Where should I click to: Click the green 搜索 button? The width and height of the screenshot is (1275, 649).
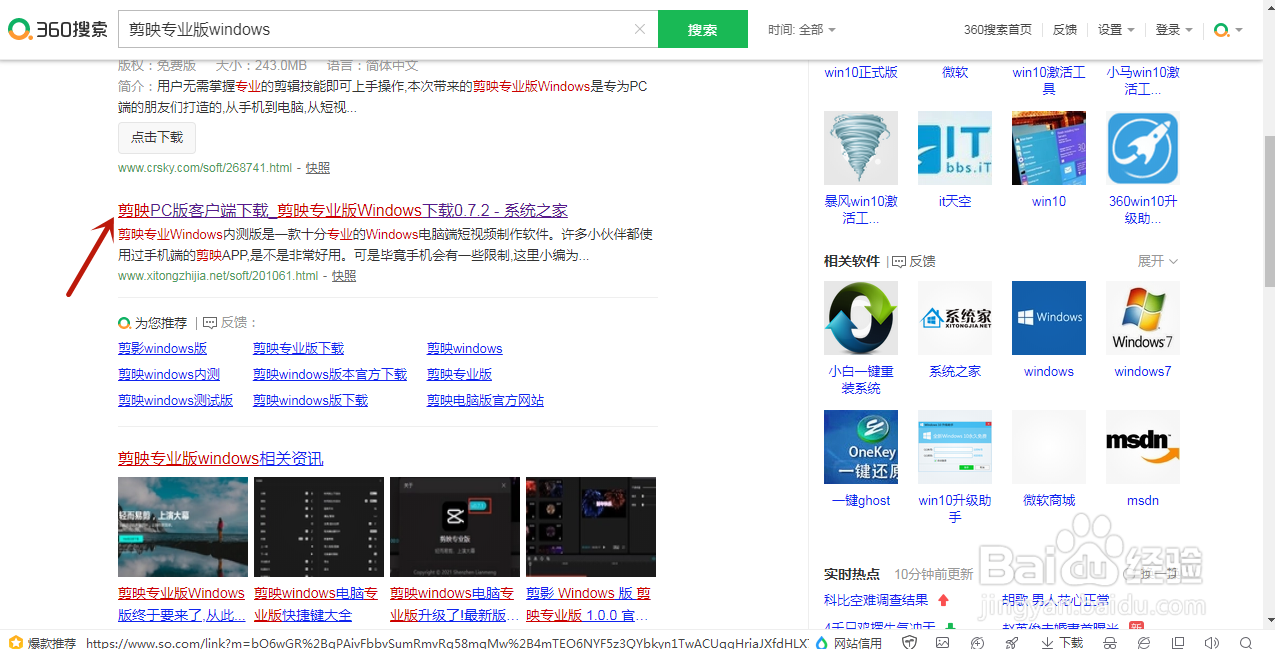[x=703, y=29]
